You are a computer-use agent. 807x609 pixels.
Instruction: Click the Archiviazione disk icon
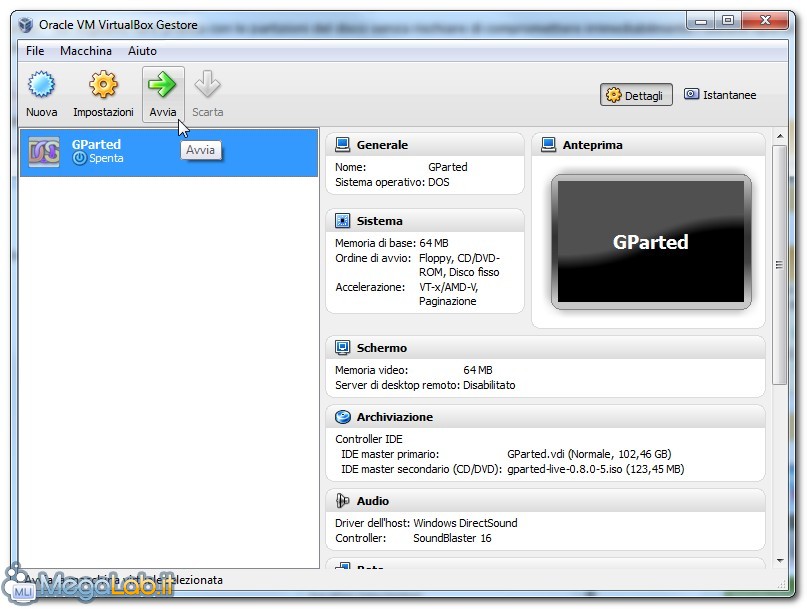(343, 417)
